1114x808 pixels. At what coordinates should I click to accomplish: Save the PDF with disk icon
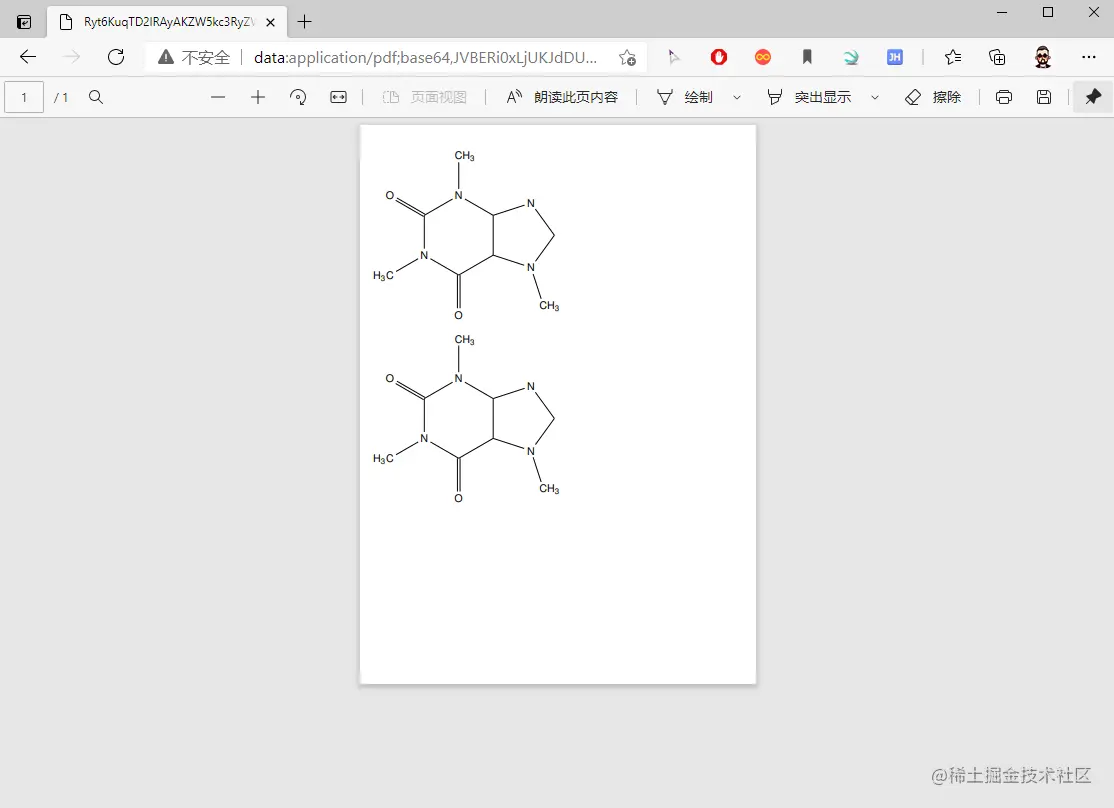1044,97
